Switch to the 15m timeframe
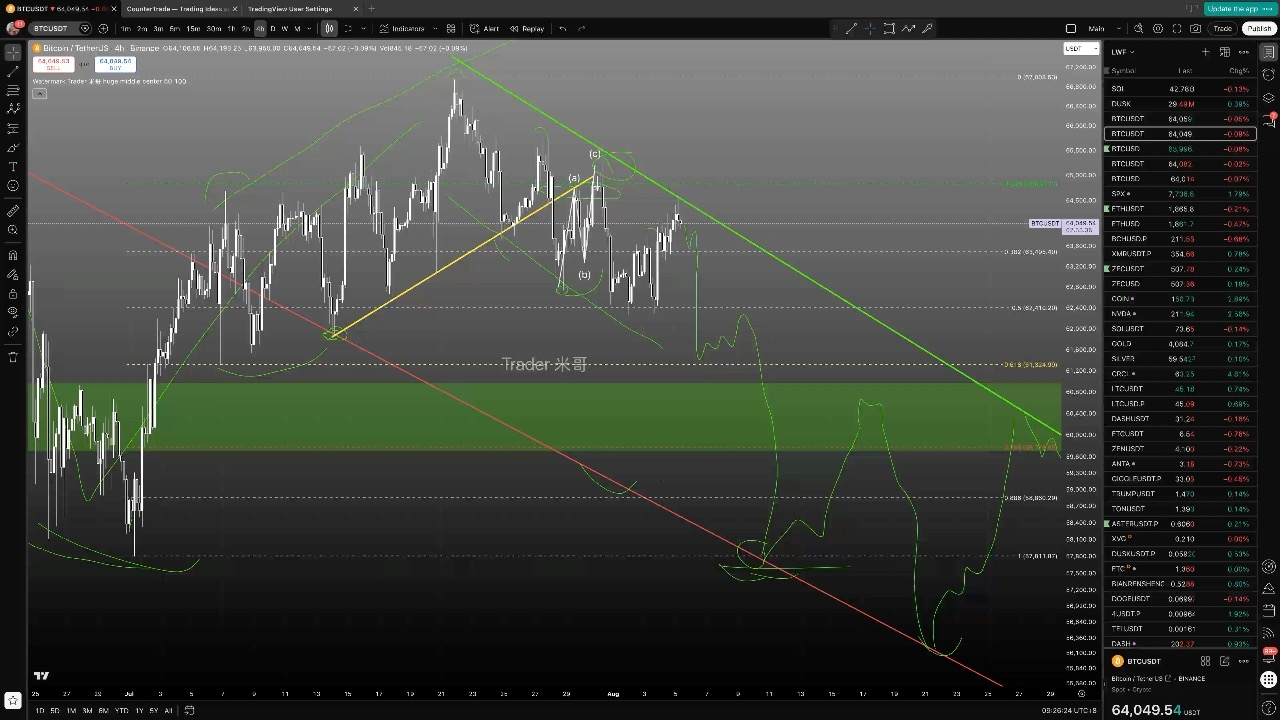Screen dimensions: 1280x720 point(193,28)
